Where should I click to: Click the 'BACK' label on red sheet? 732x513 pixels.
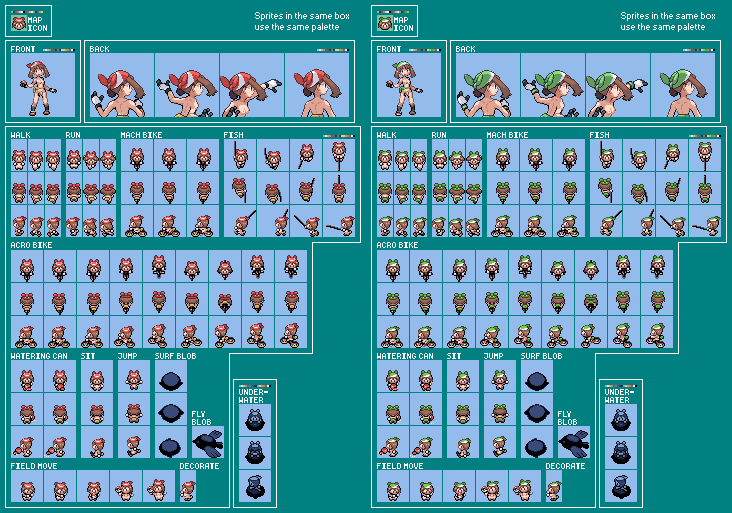click(x=99, y=49)
